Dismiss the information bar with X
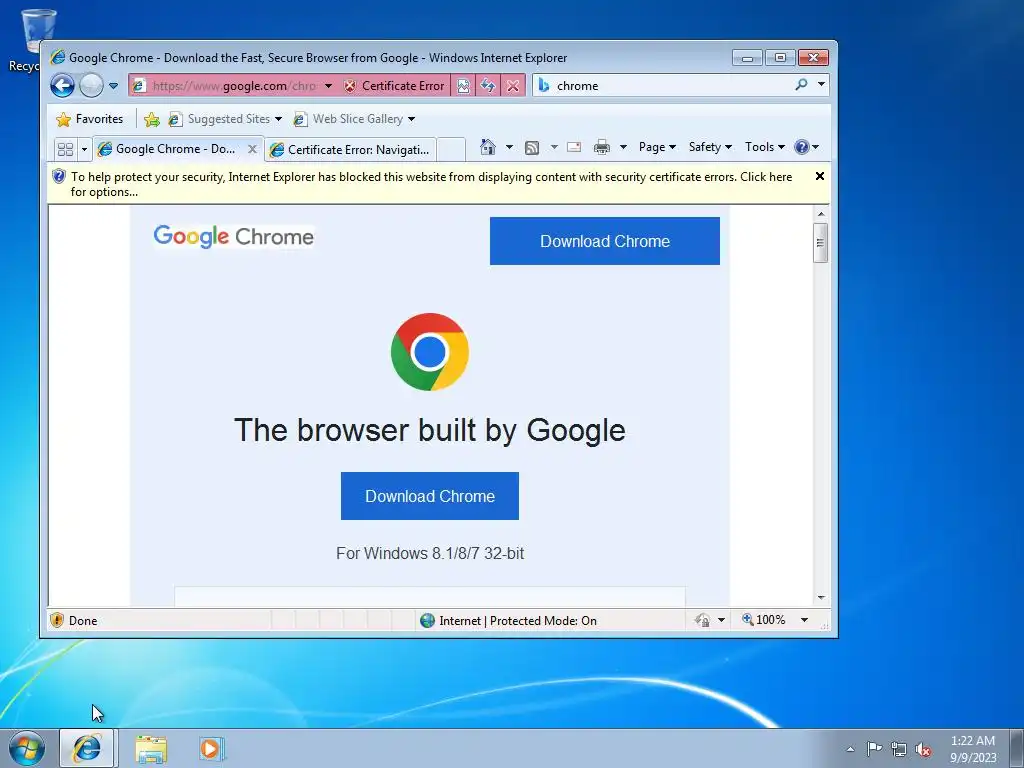1024x768 pixels. pos(820,176)
